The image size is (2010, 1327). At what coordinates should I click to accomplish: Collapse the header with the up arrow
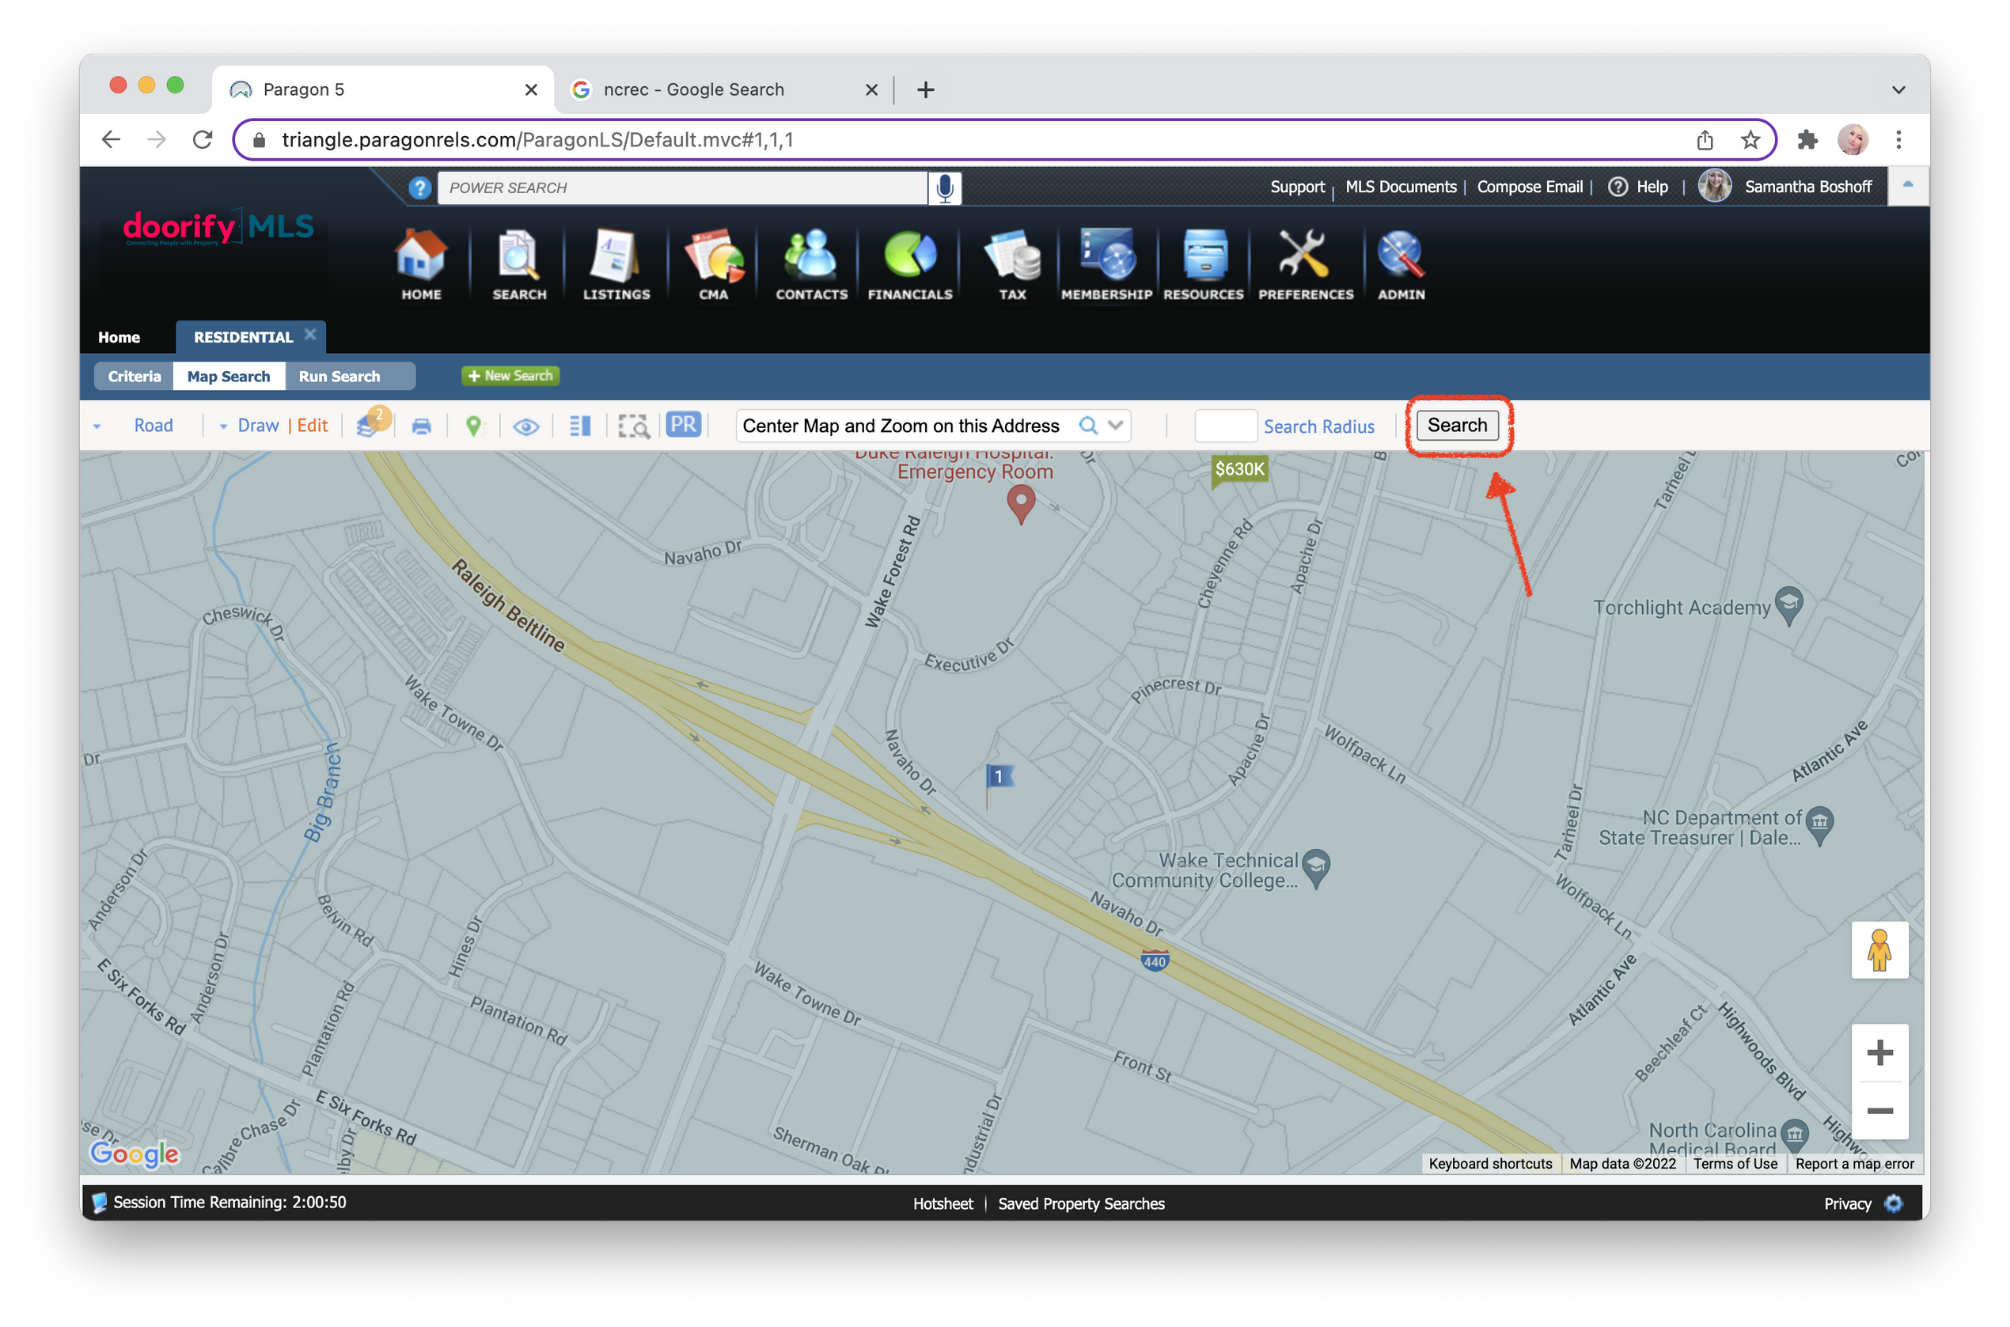point(1907,185)
